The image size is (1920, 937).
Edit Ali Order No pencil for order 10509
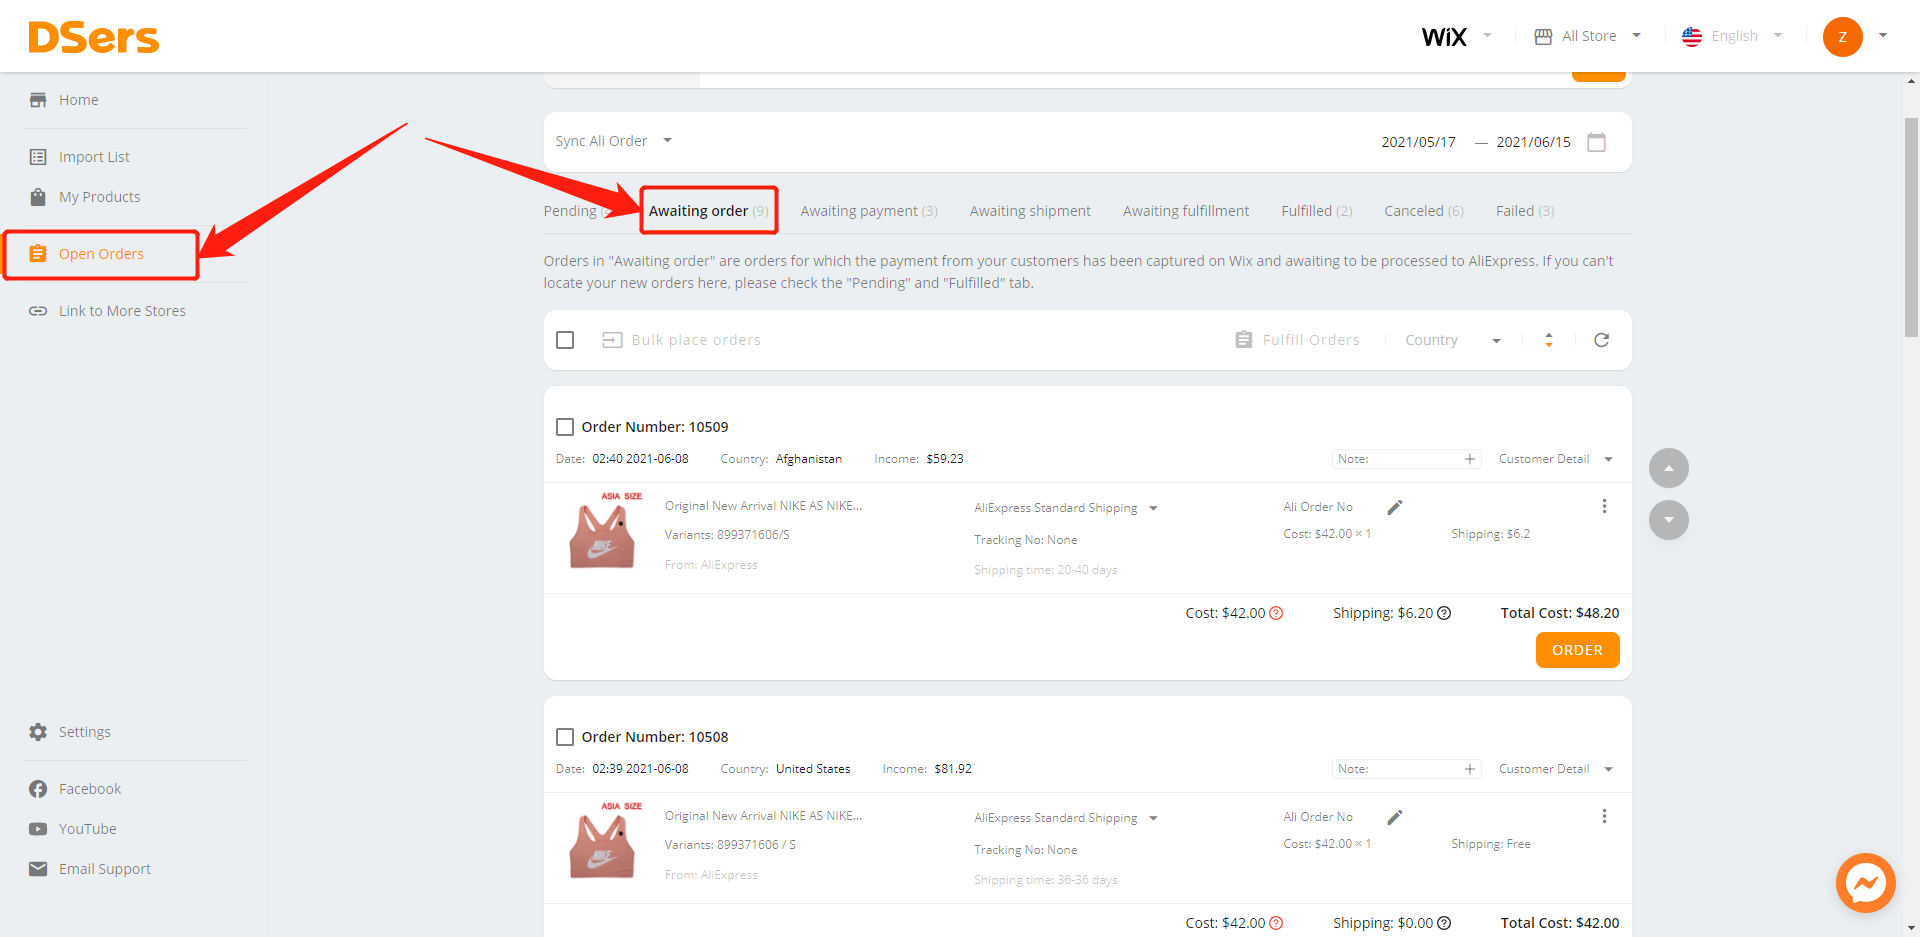click(1395, 507)
